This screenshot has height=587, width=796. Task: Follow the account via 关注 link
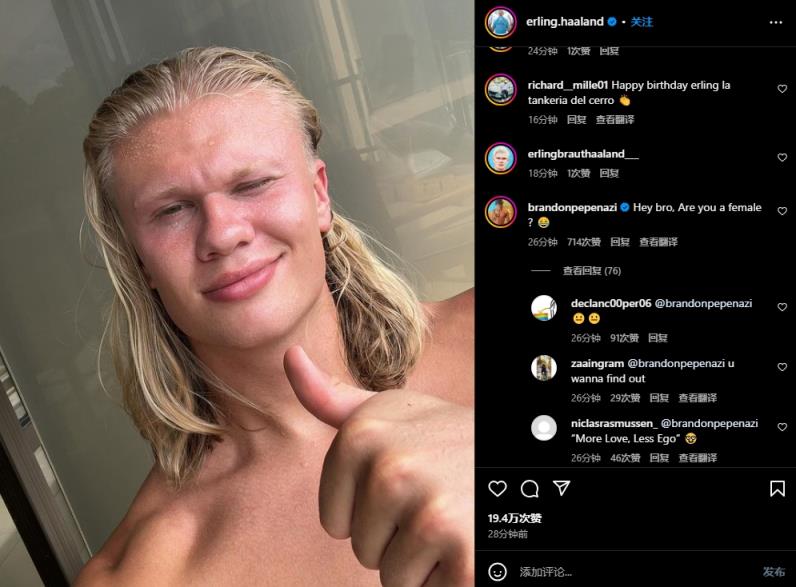pyautogui.click(x=642, y=22)
